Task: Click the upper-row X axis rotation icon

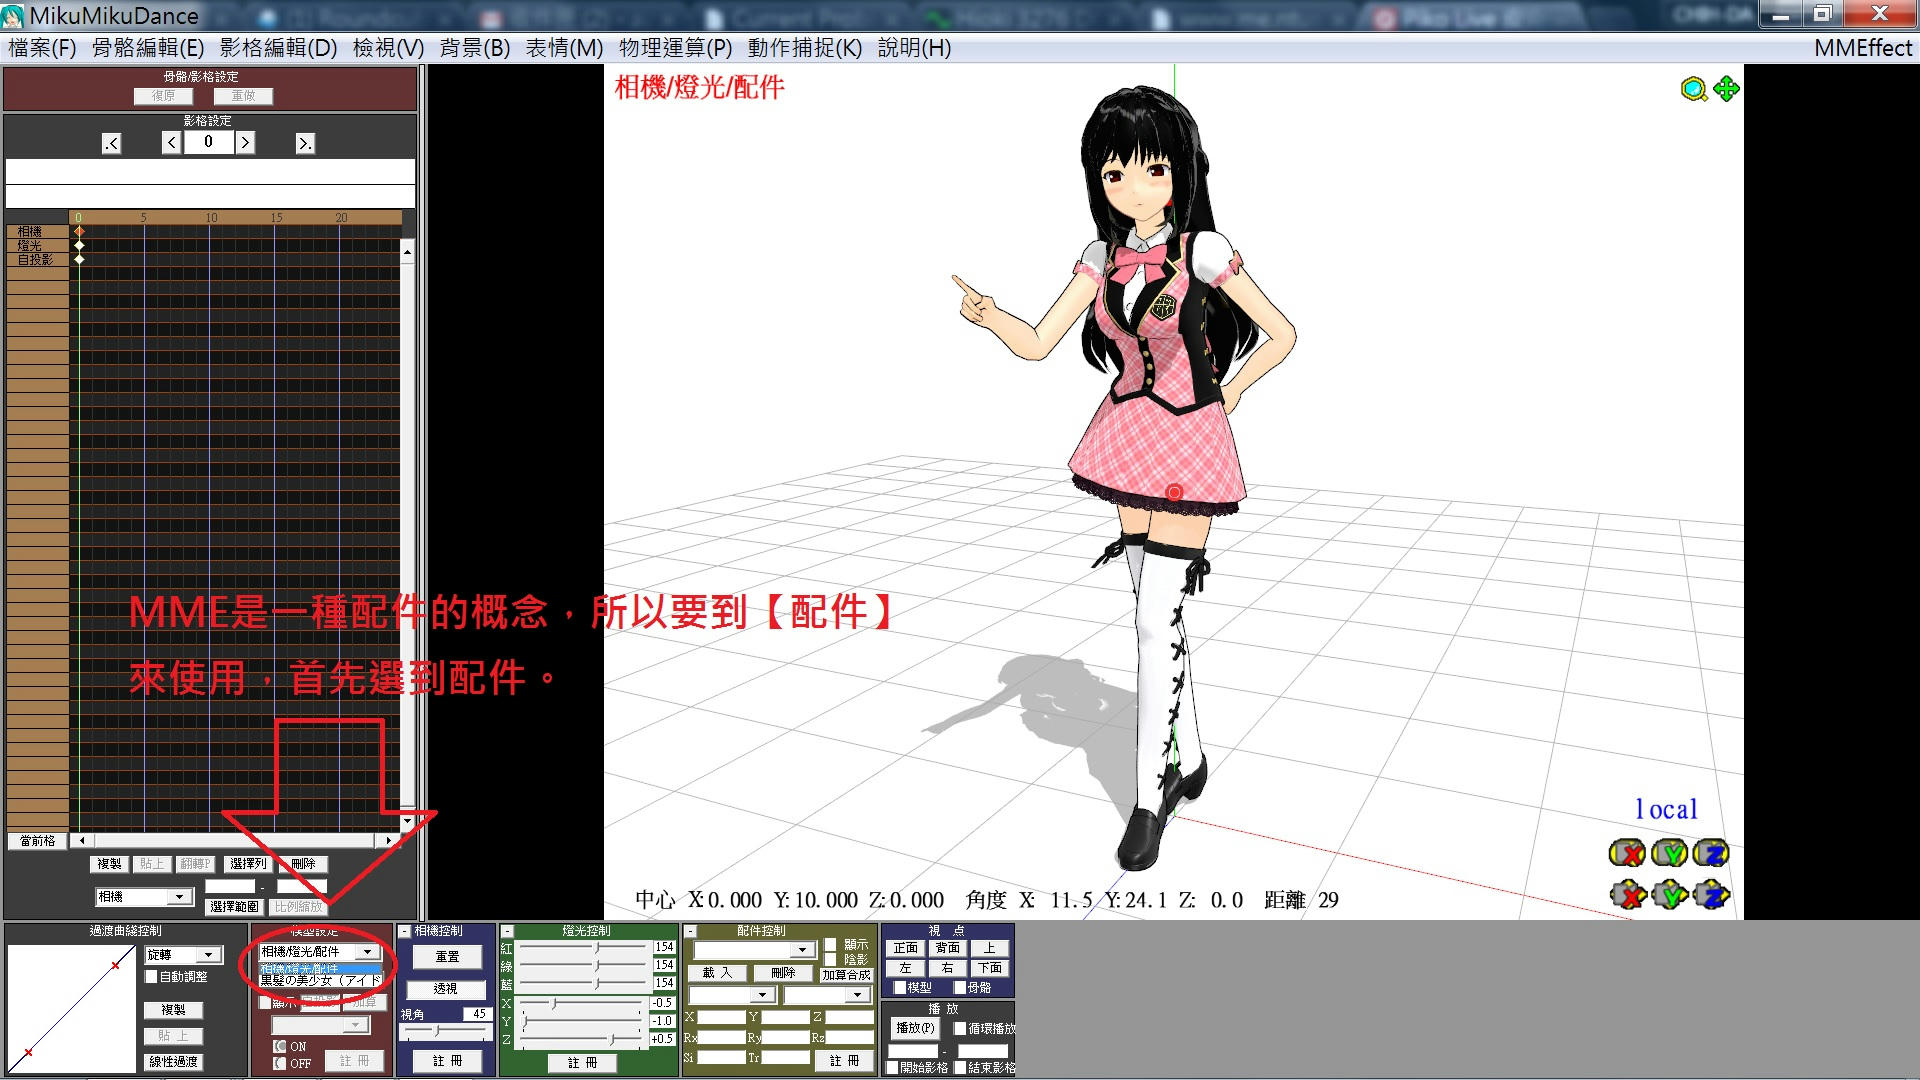Action: pos(1627,853)
